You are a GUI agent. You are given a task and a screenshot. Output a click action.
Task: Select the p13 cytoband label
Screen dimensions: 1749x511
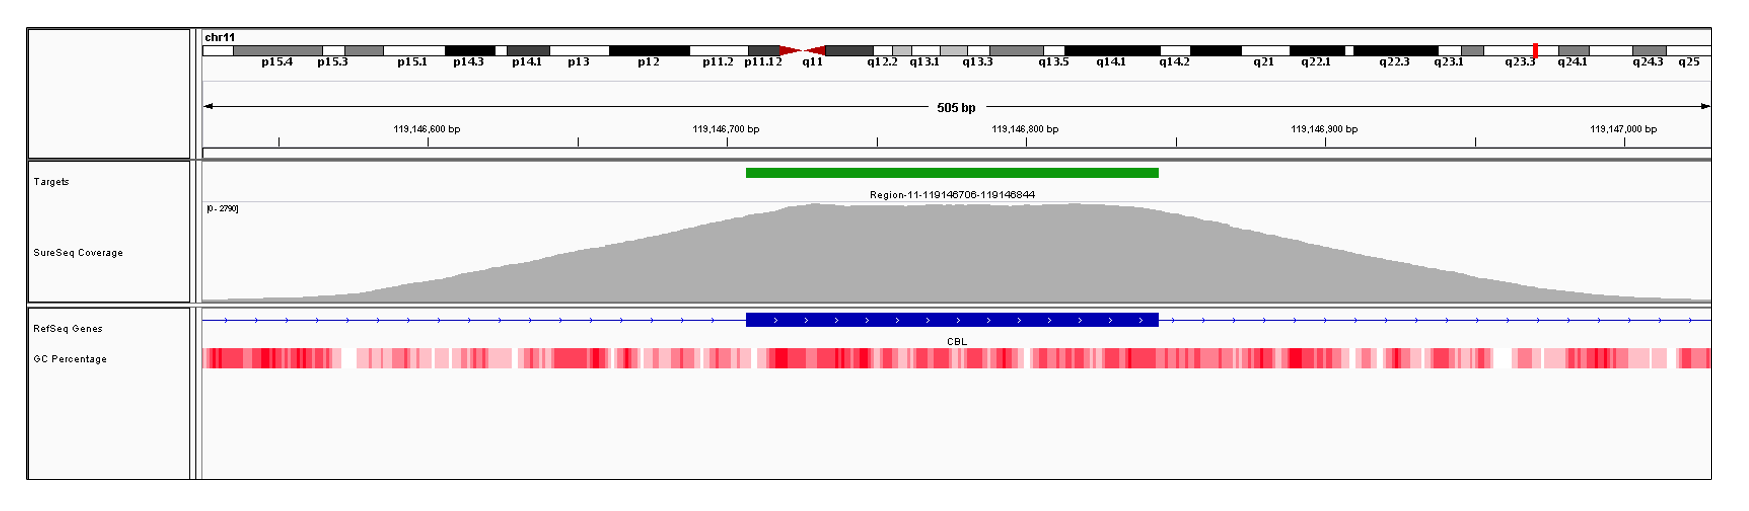tap(578, 62)
